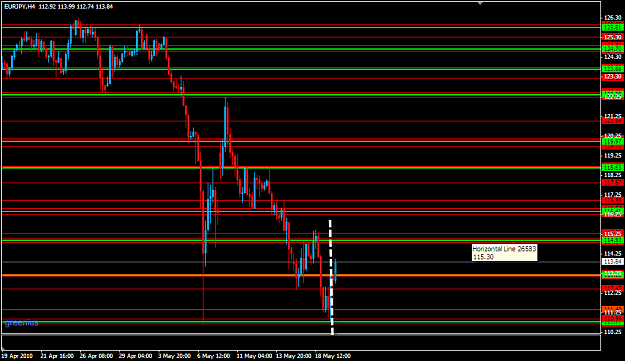This screenshot has height=361, width=625.
Task: Click the chart shift triangle marker at top
Action: coord(480,3)
